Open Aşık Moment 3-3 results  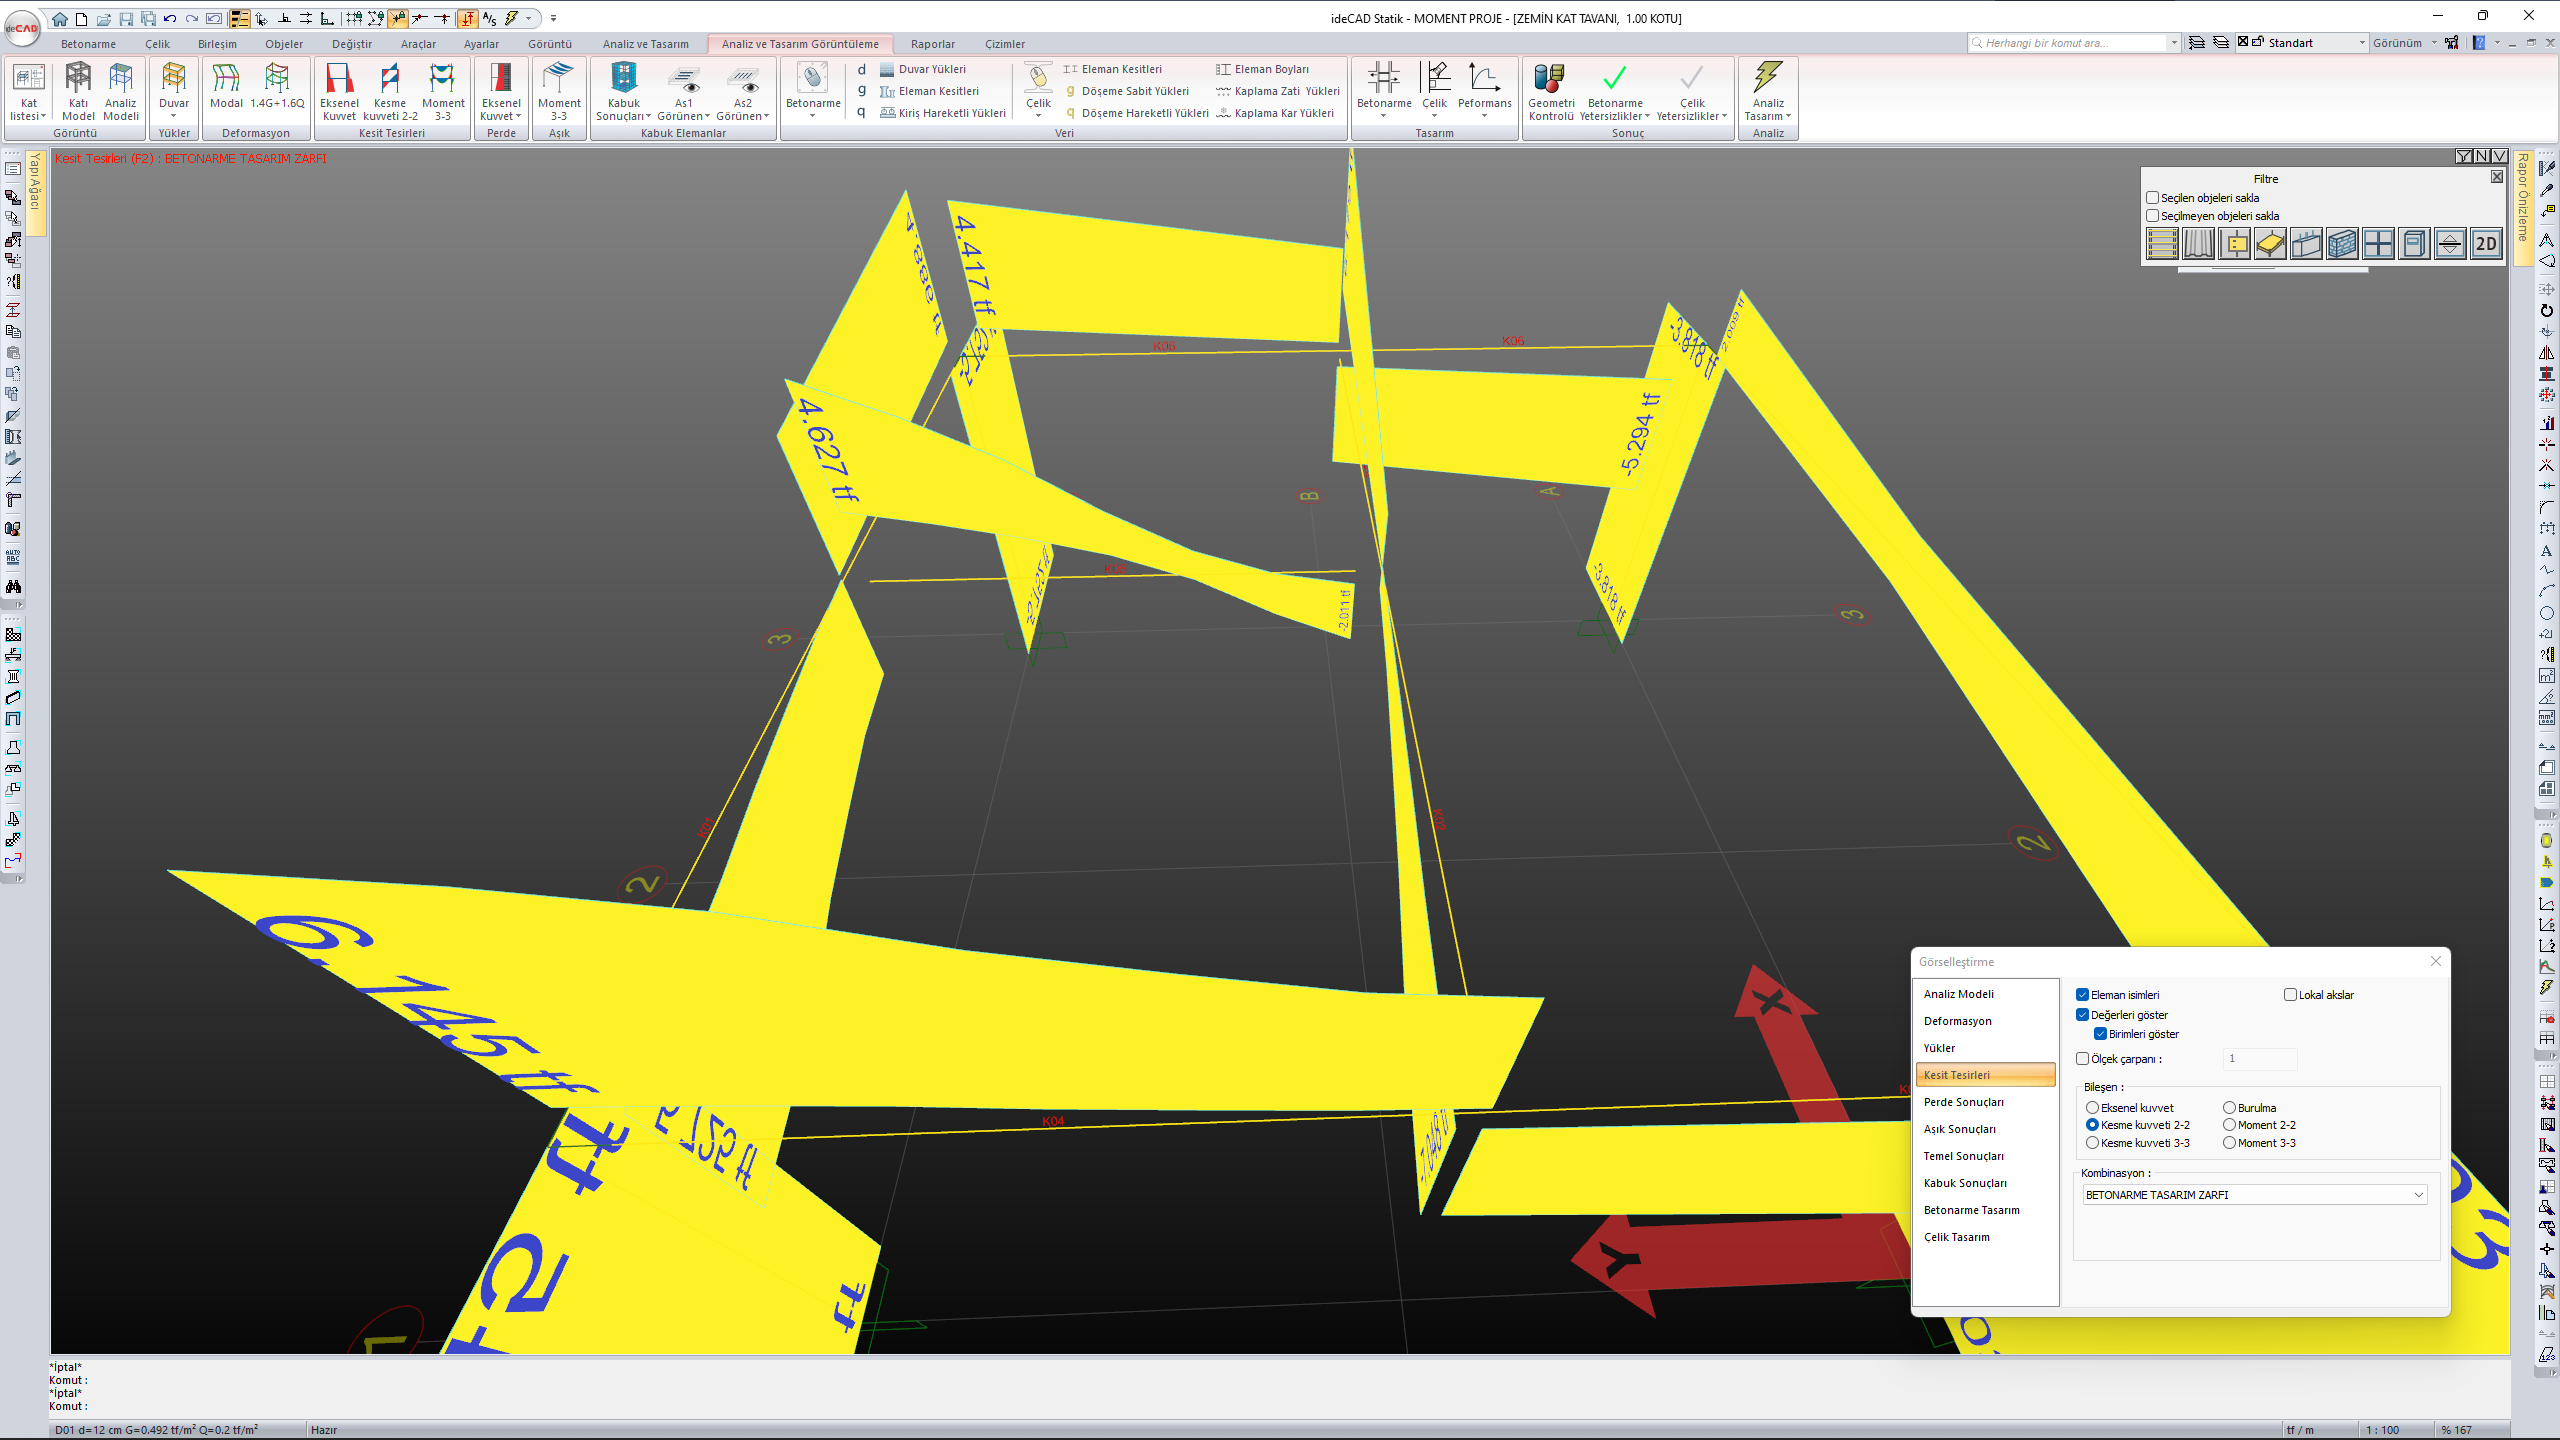[x=559, y=90]
